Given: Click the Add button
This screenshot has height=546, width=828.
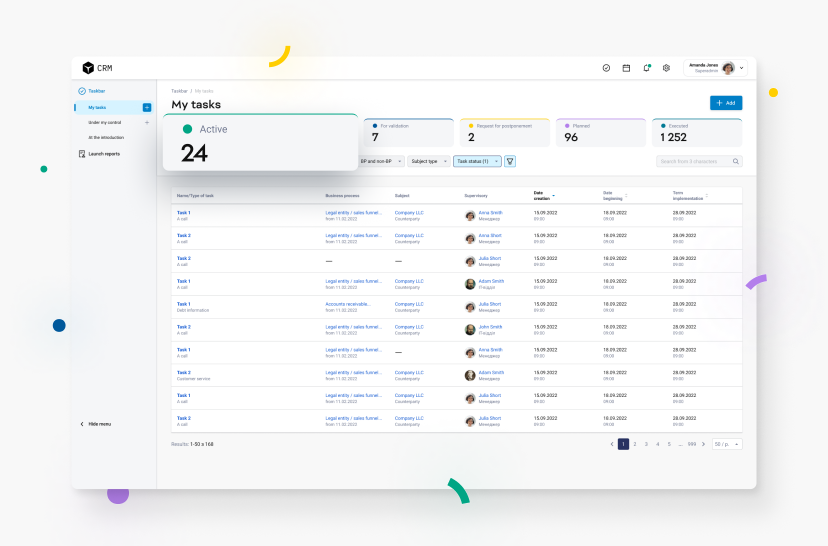Looking at the screenshot, I should tap(726, 103).
